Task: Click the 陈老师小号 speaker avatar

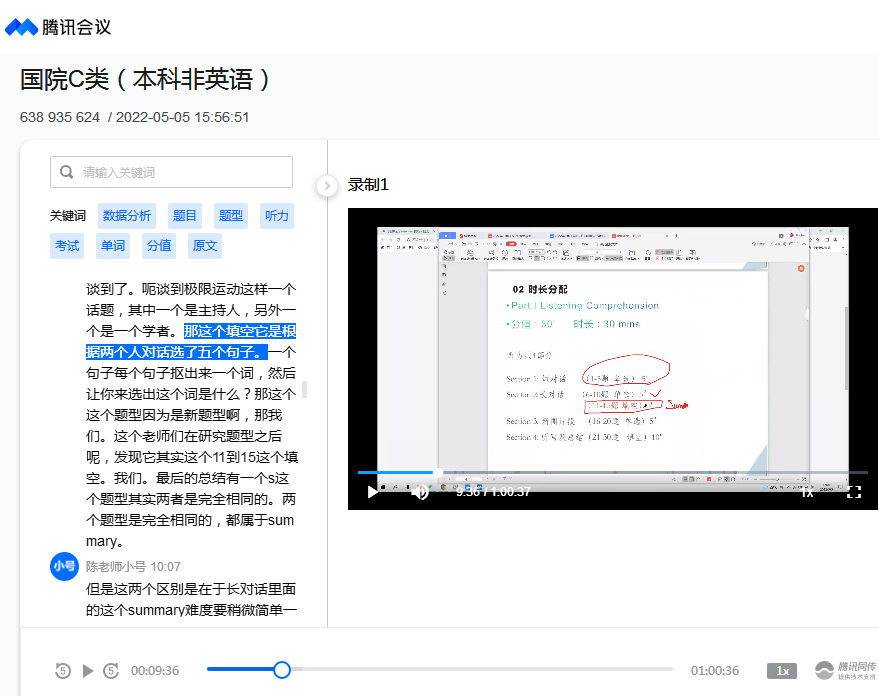Action: (x=64, y=566)
